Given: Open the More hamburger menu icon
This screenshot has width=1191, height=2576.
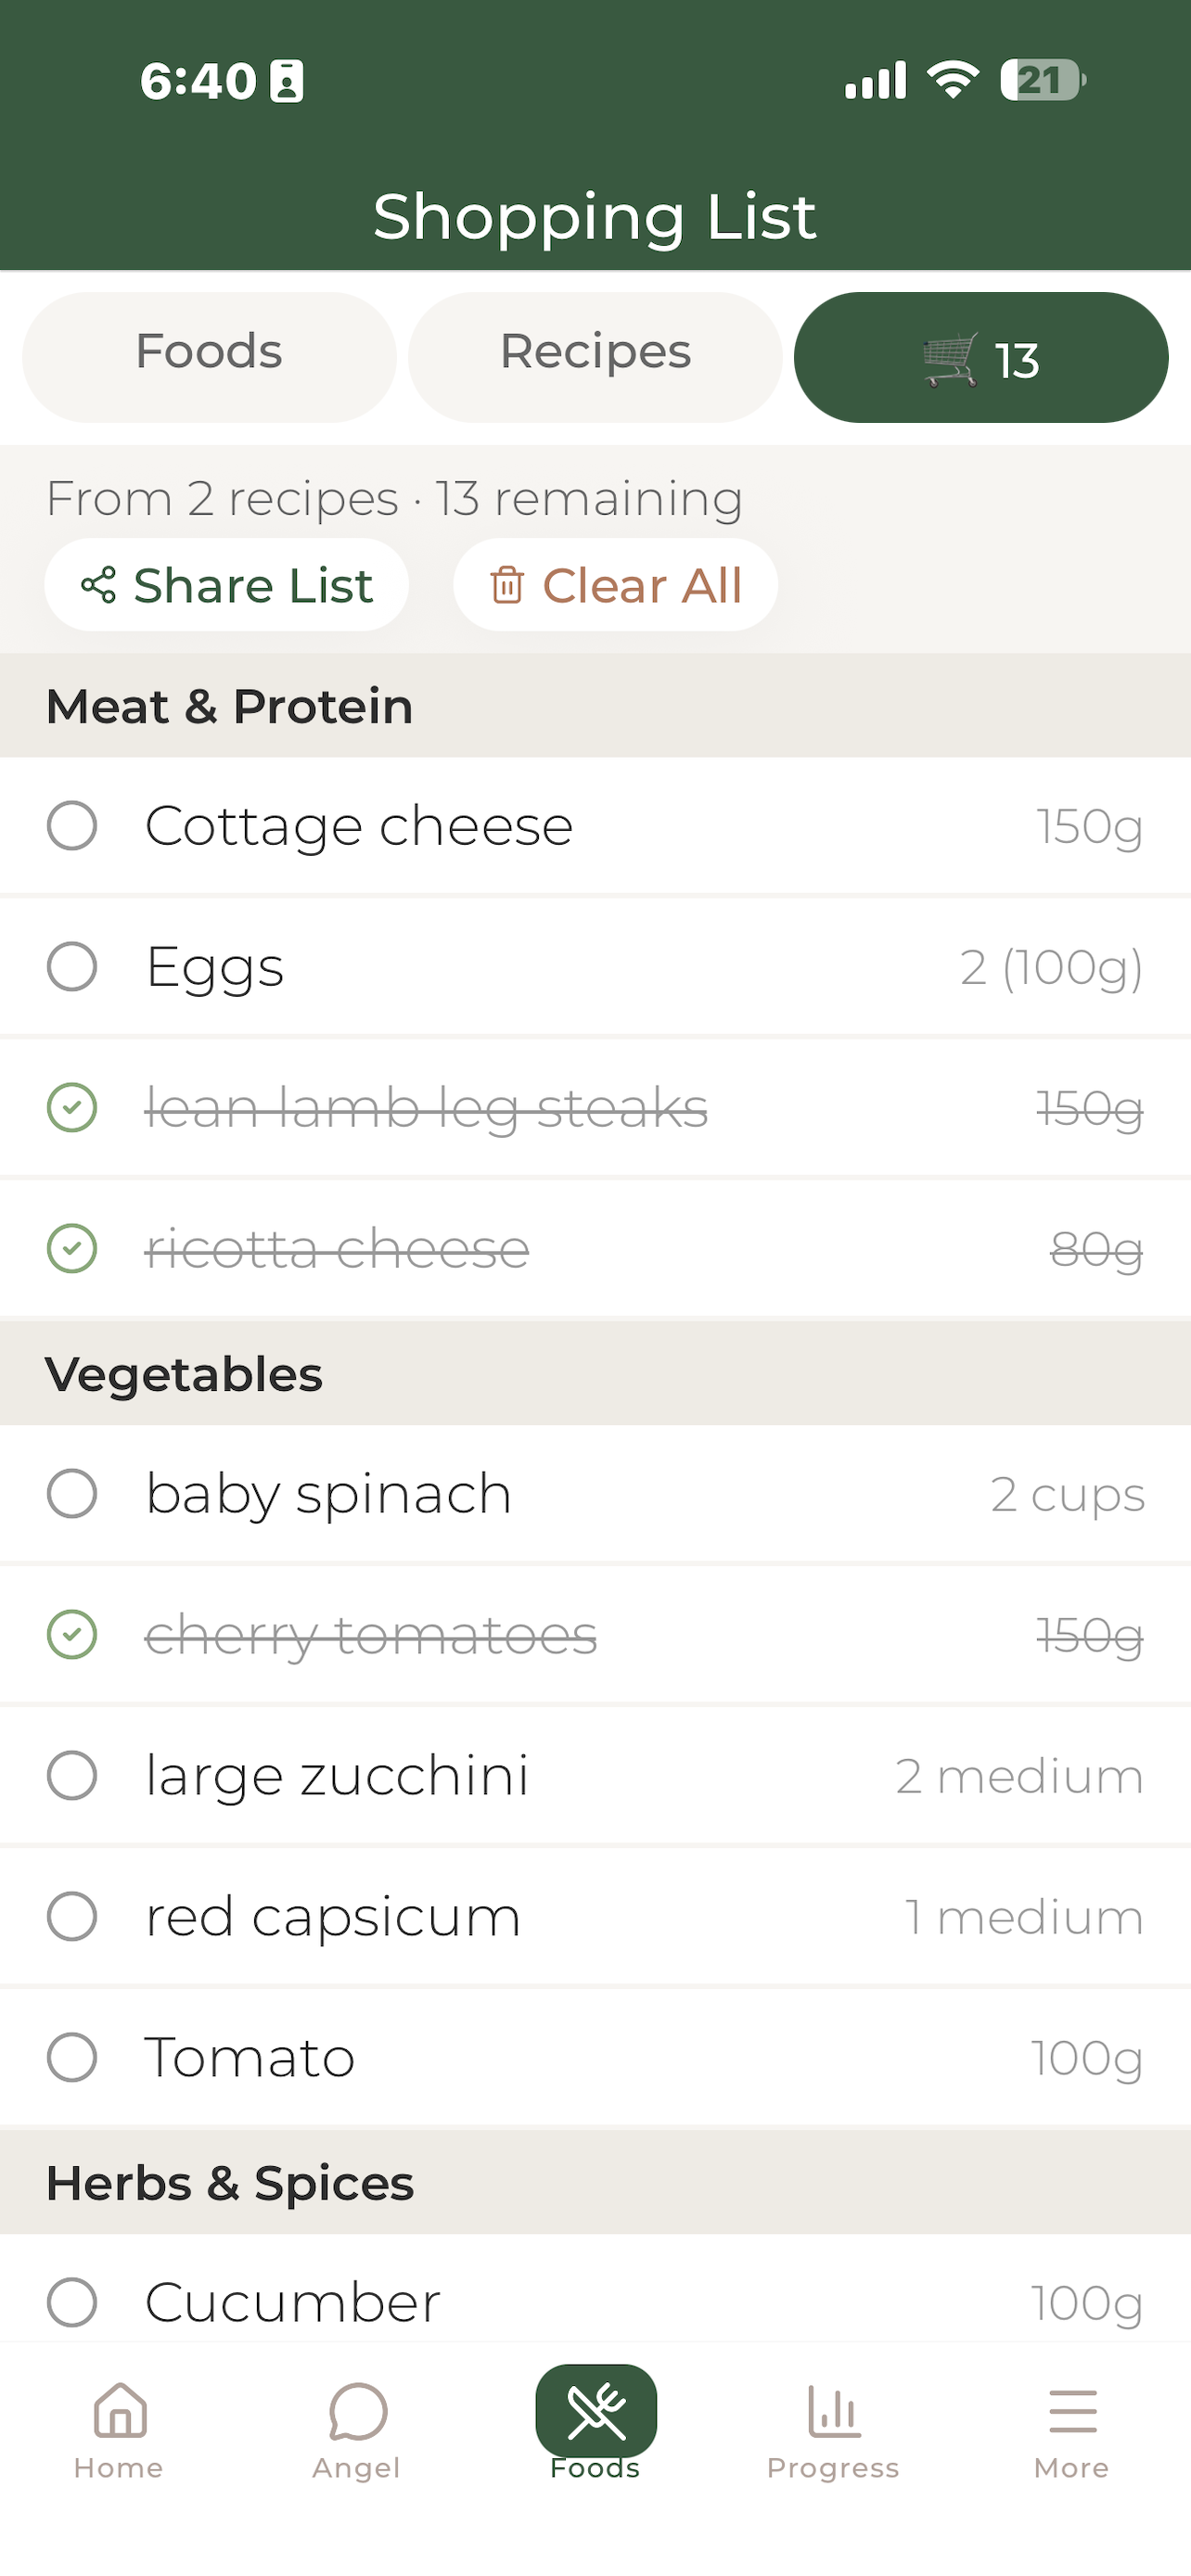Looking at the screenshot, I should click(x=1072, y=2411).
